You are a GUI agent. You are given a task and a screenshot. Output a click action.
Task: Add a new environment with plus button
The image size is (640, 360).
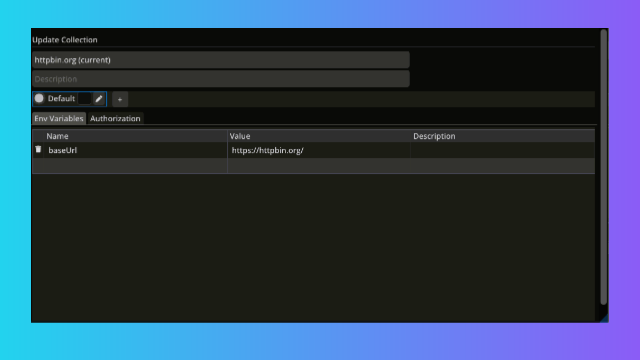click(120, 99)
